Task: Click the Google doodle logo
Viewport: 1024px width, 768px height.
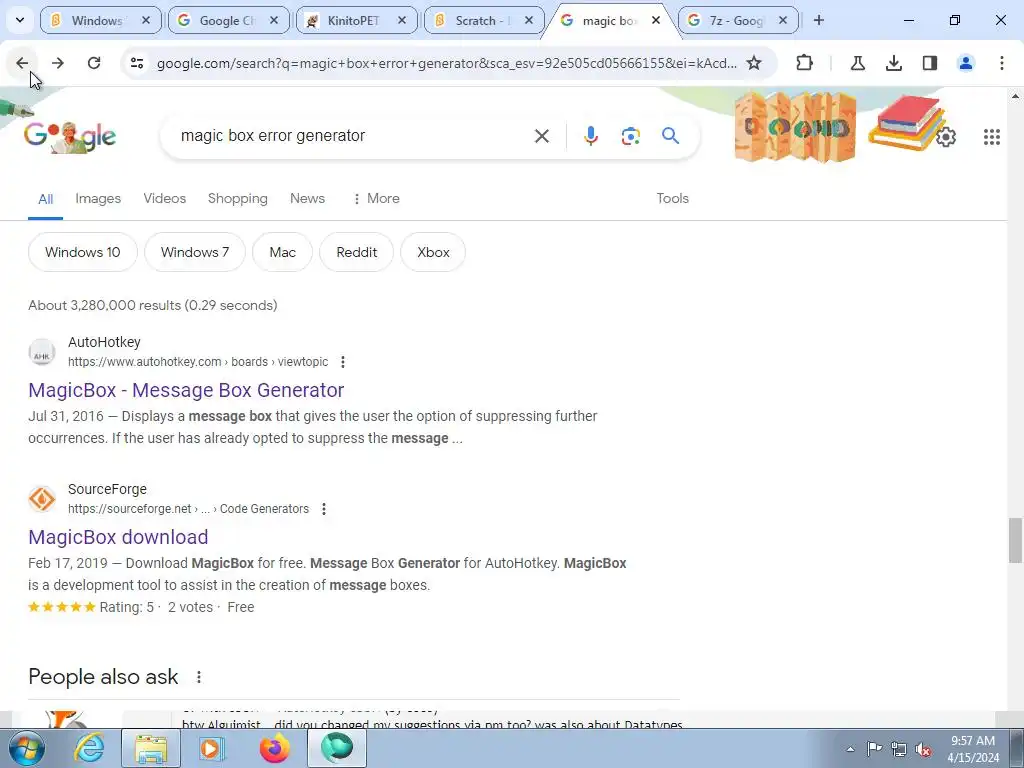Action: coord(70,136)
